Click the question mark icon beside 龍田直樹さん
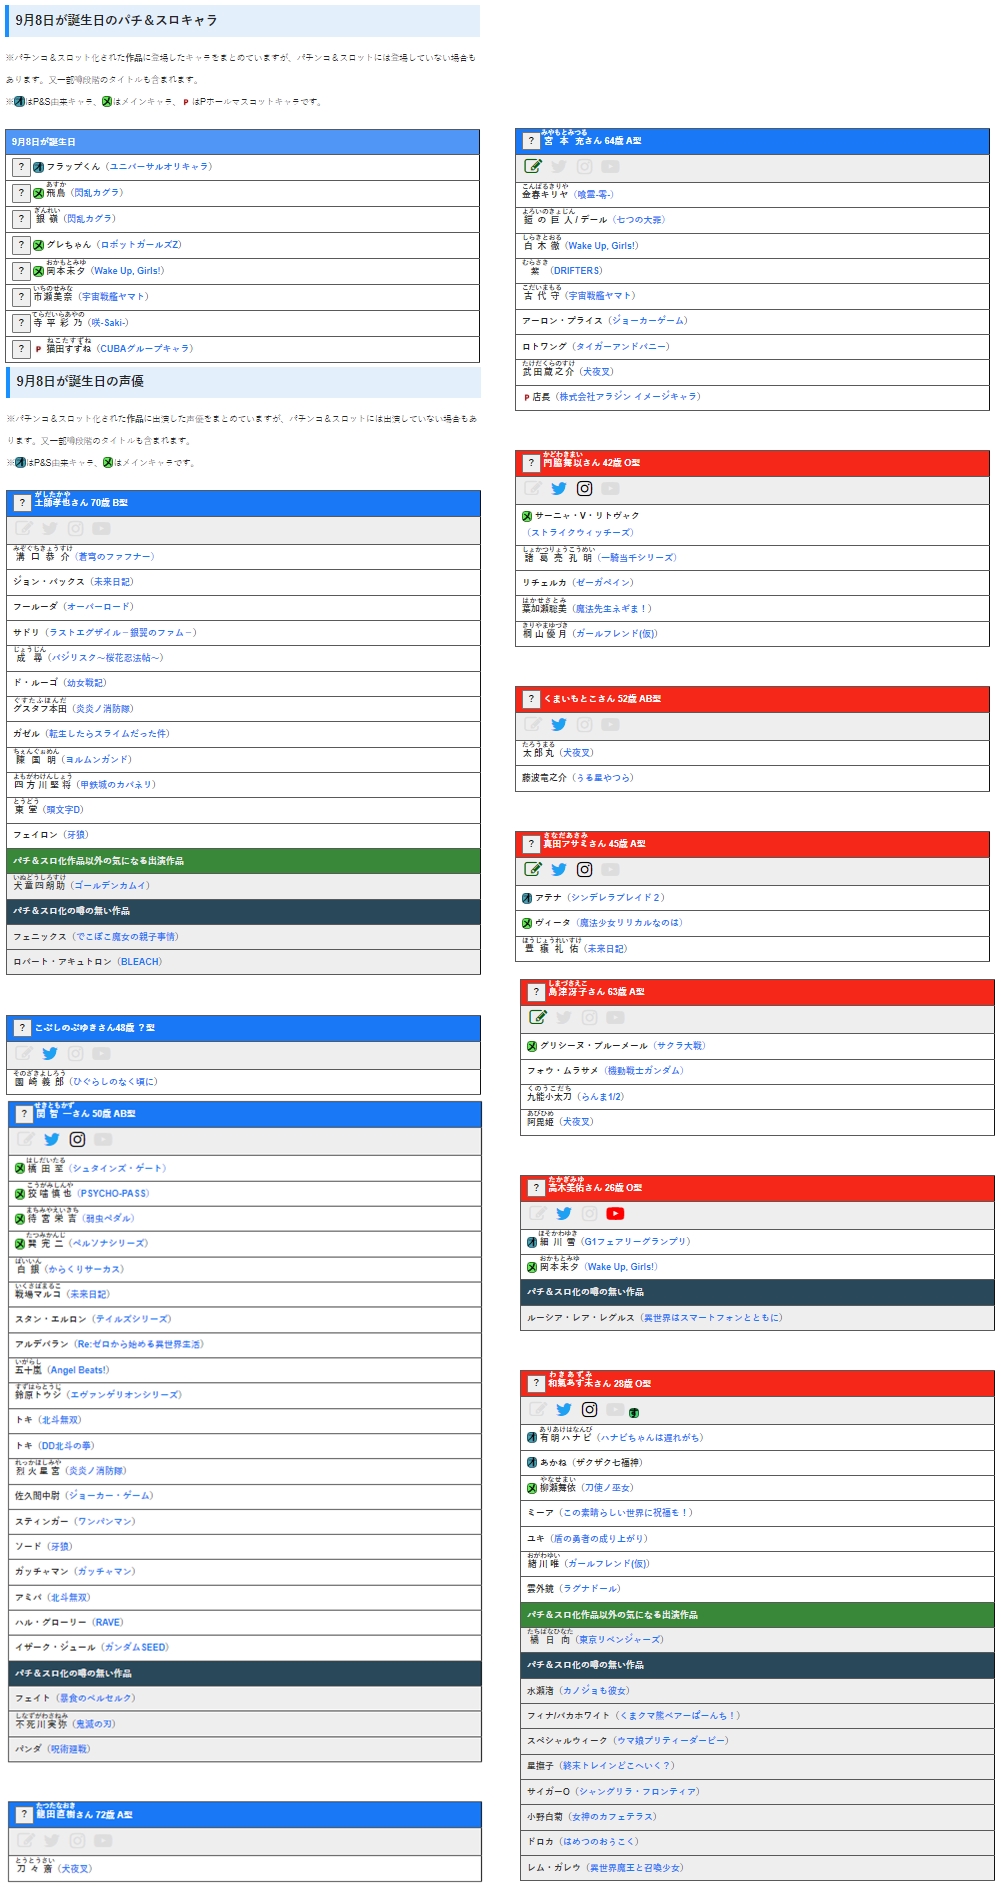1001x1888 pixels. pyautogui.click(x=24, y=1814)
